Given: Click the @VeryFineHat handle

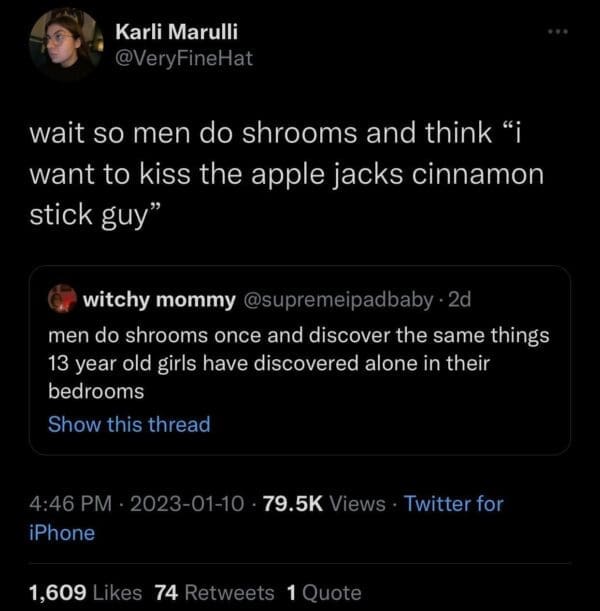Looking at the screenshot, I should pos(185,58).
